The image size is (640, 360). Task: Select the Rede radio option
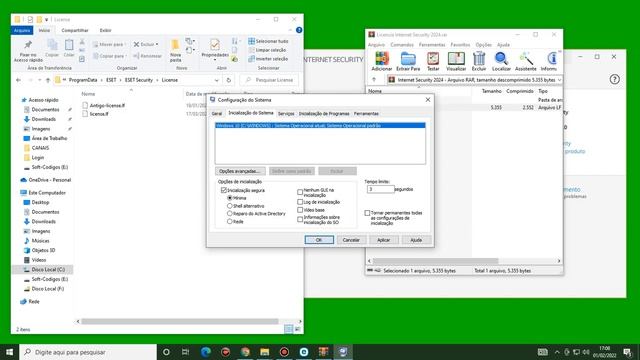pyautogui.click(x=229, y=221)
